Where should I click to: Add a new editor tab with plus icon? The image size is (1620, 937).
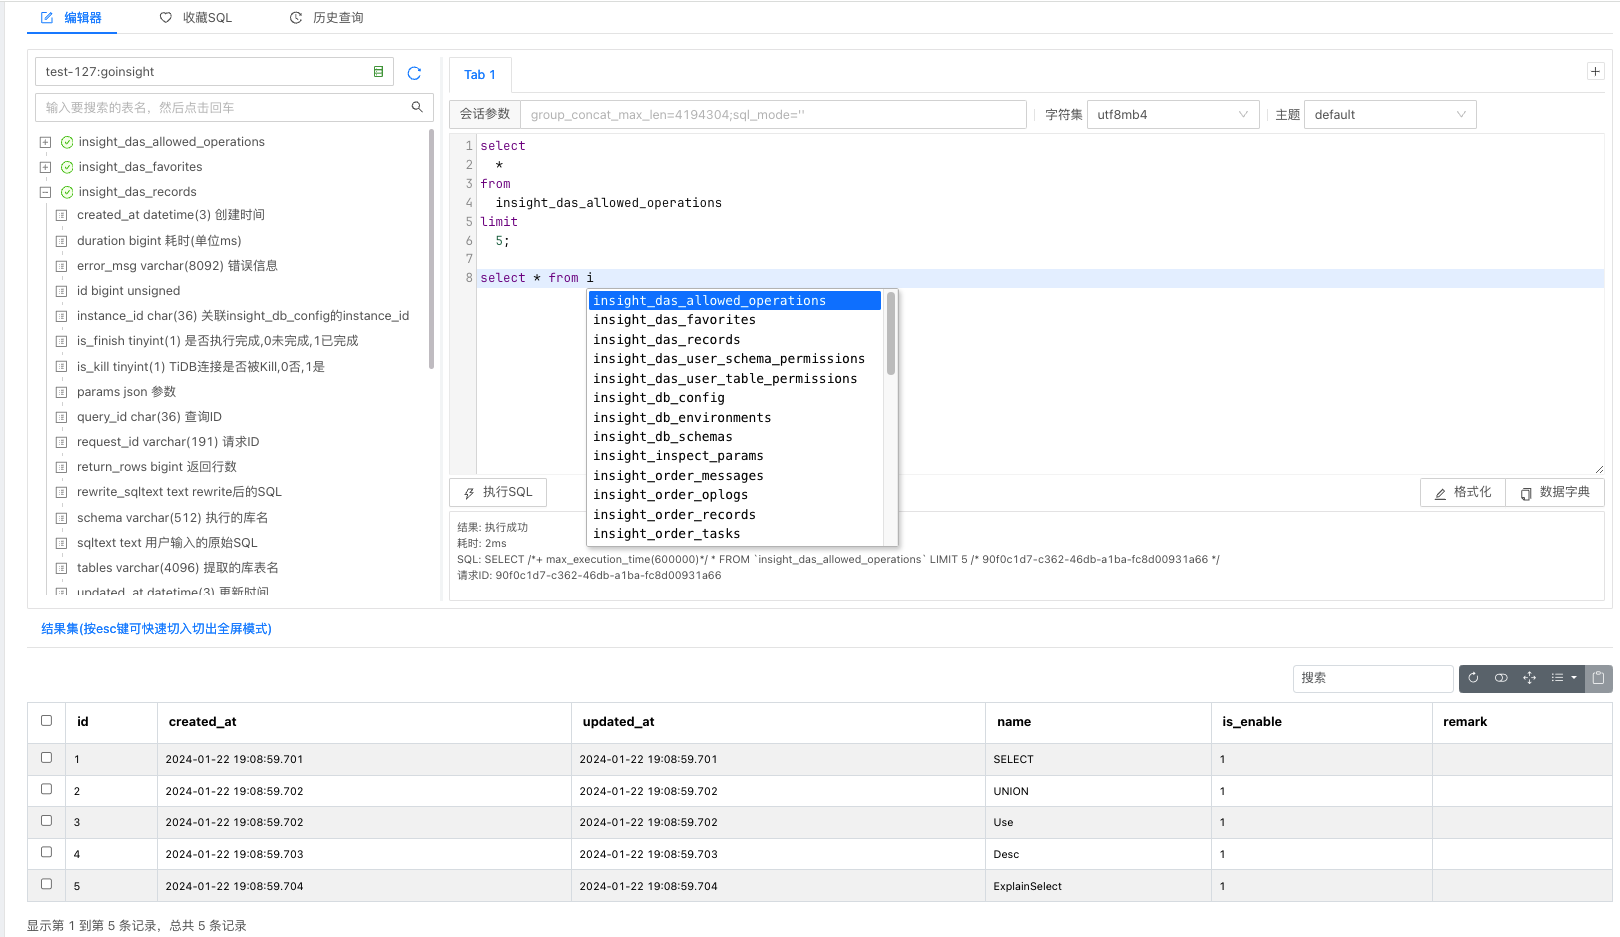pos(1595,72)
